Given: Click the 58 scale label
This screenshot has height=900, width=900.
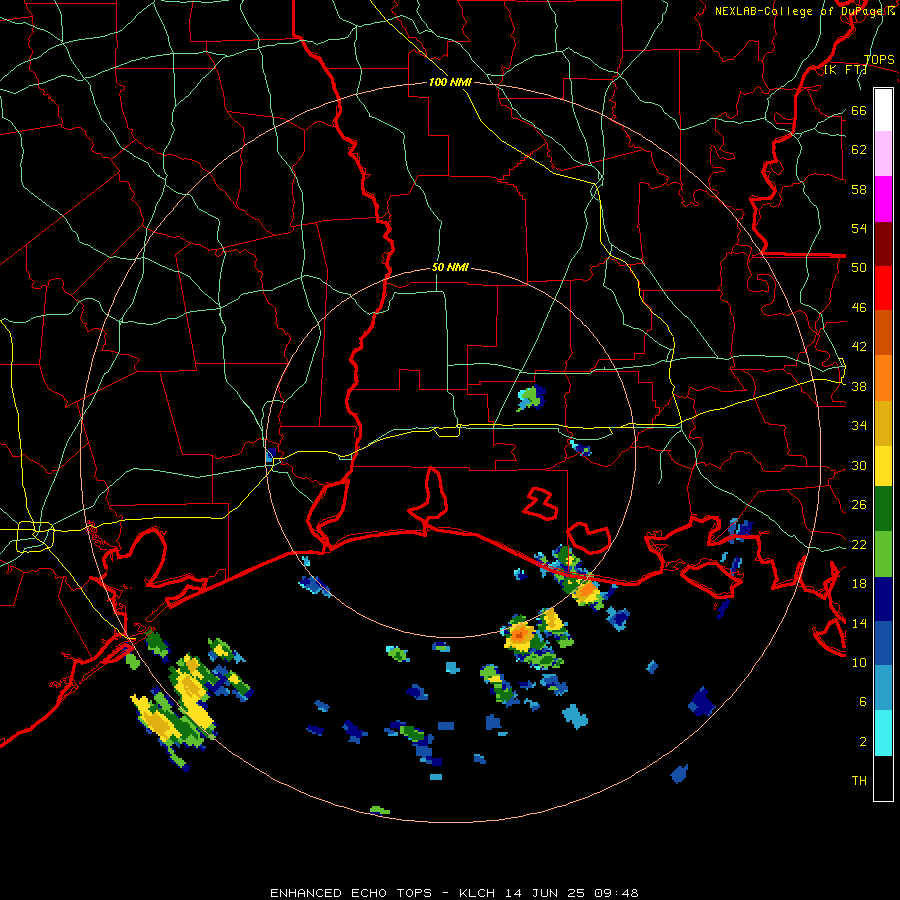Looking at the screenshot, I should point(859,189).
